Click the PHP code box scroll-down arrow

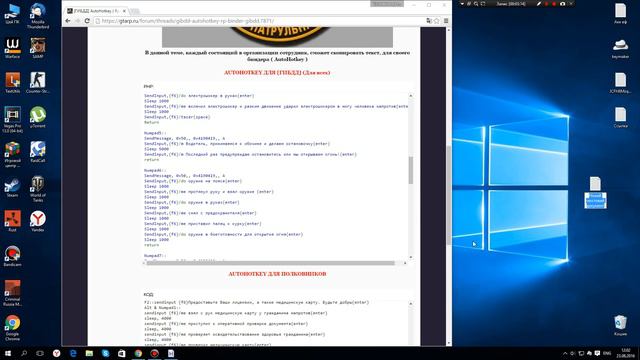point(411,257)
